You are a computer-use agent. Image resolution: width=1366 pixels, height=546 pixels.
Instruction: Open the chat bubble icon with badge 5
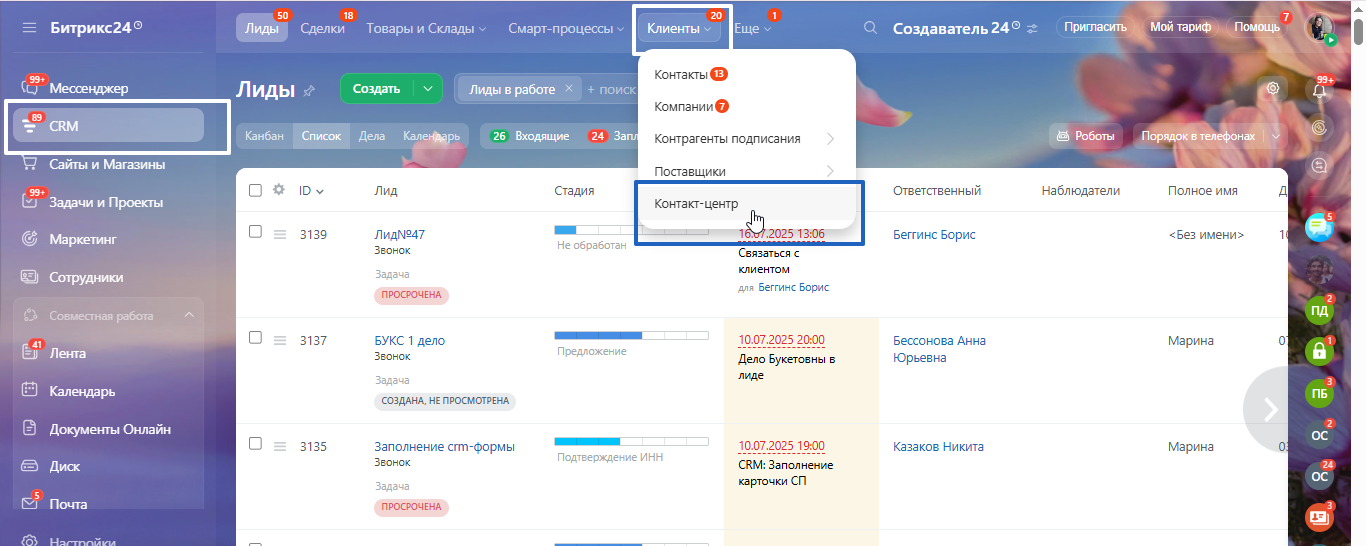[1319, 227]
